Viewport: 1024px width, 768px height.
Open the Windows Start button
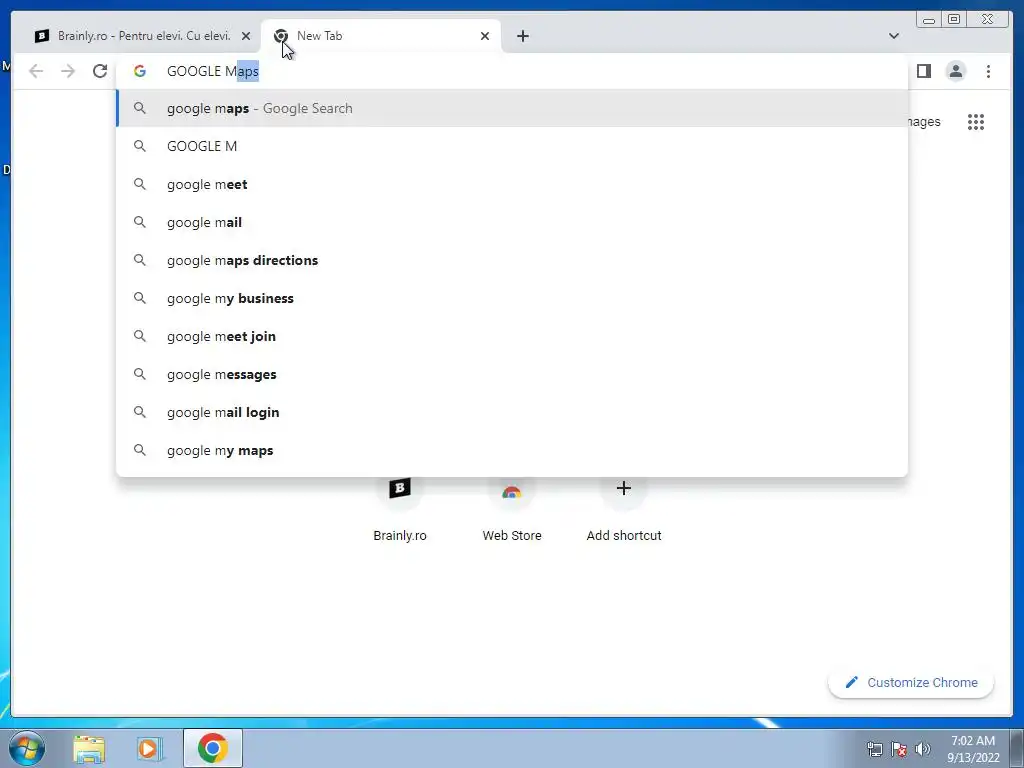27,748
